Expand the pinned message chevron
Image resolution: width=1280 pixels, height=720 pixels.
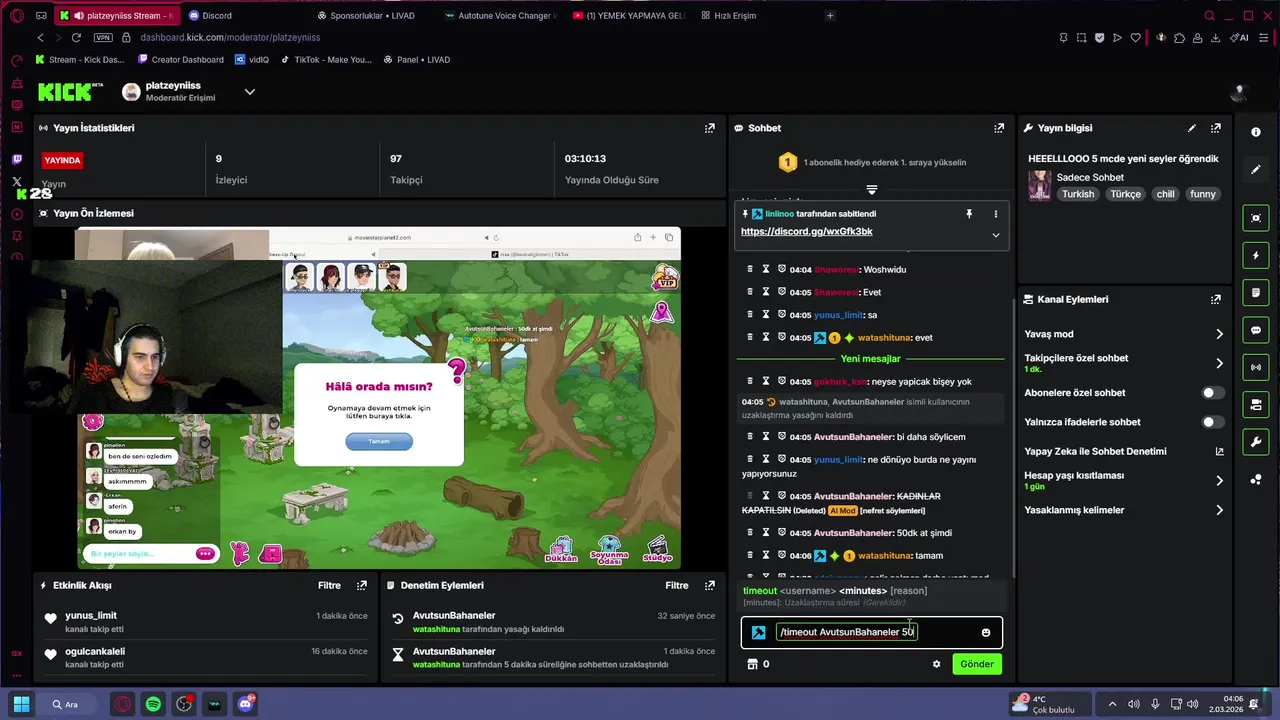click(x=995, y=235)
